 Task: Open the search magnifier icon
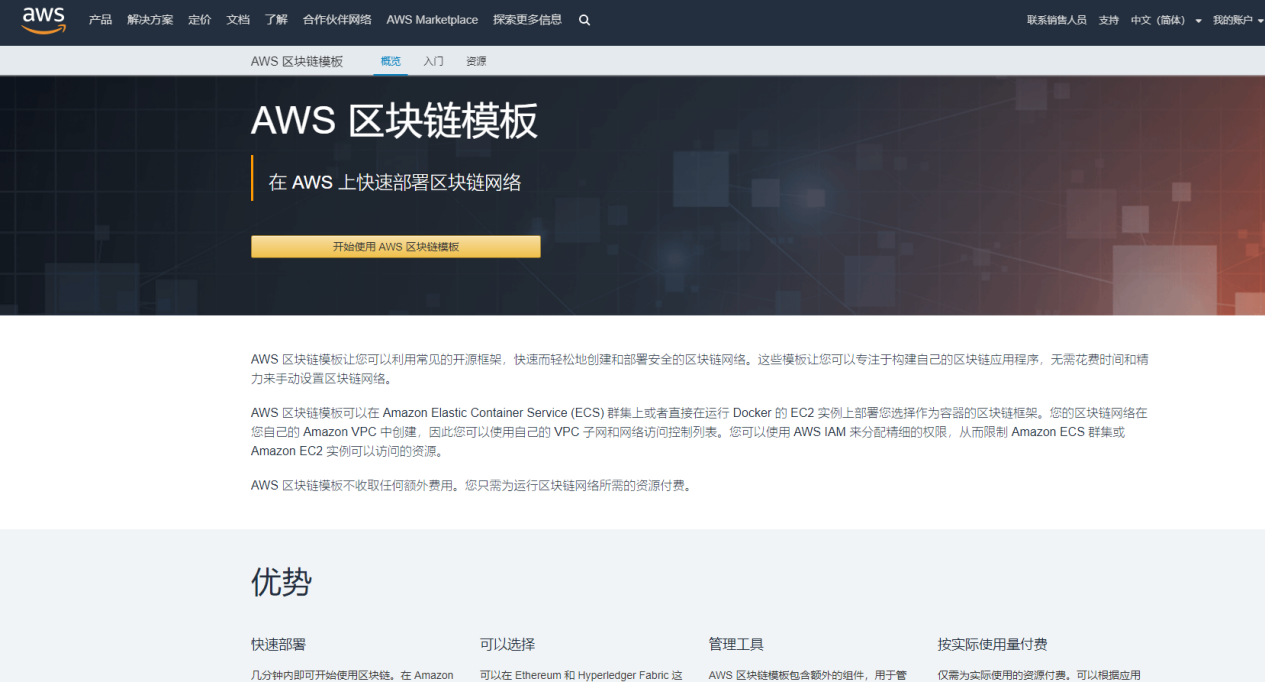coord(584,20)
